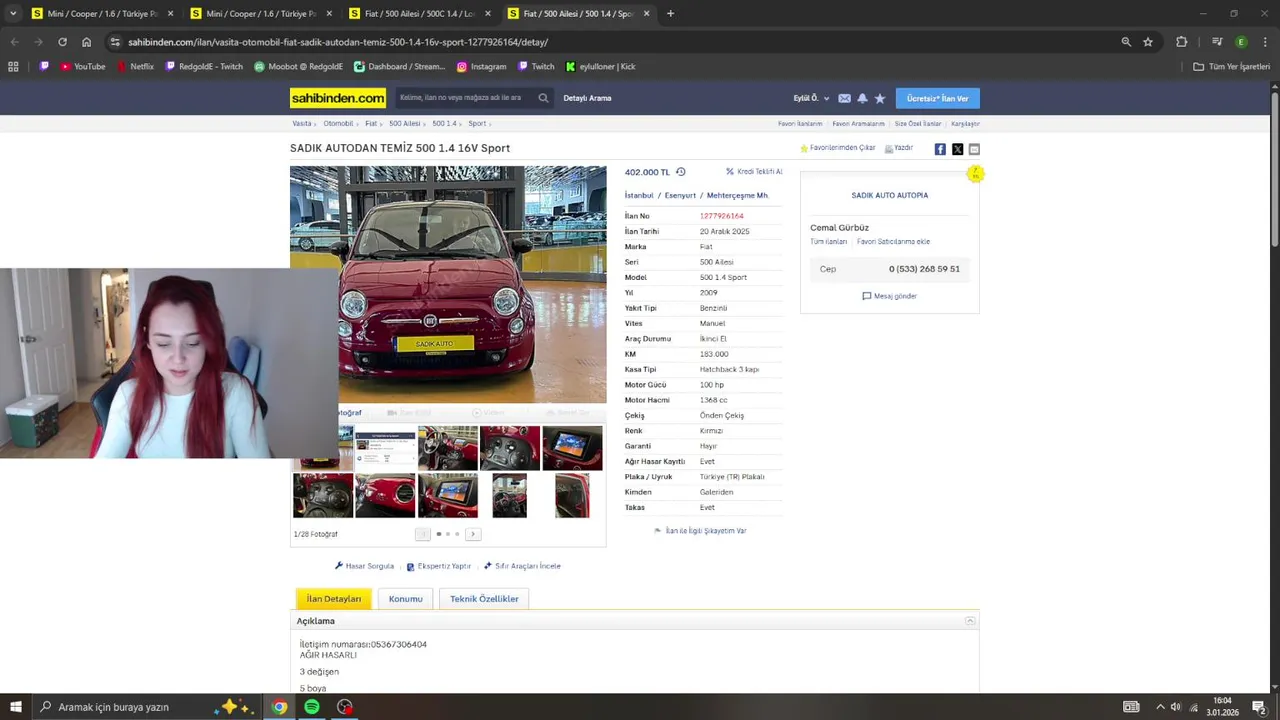Screen dimensions: 1280x720
Task: Click Favori İlanlarım link
Action: [800, 124]
